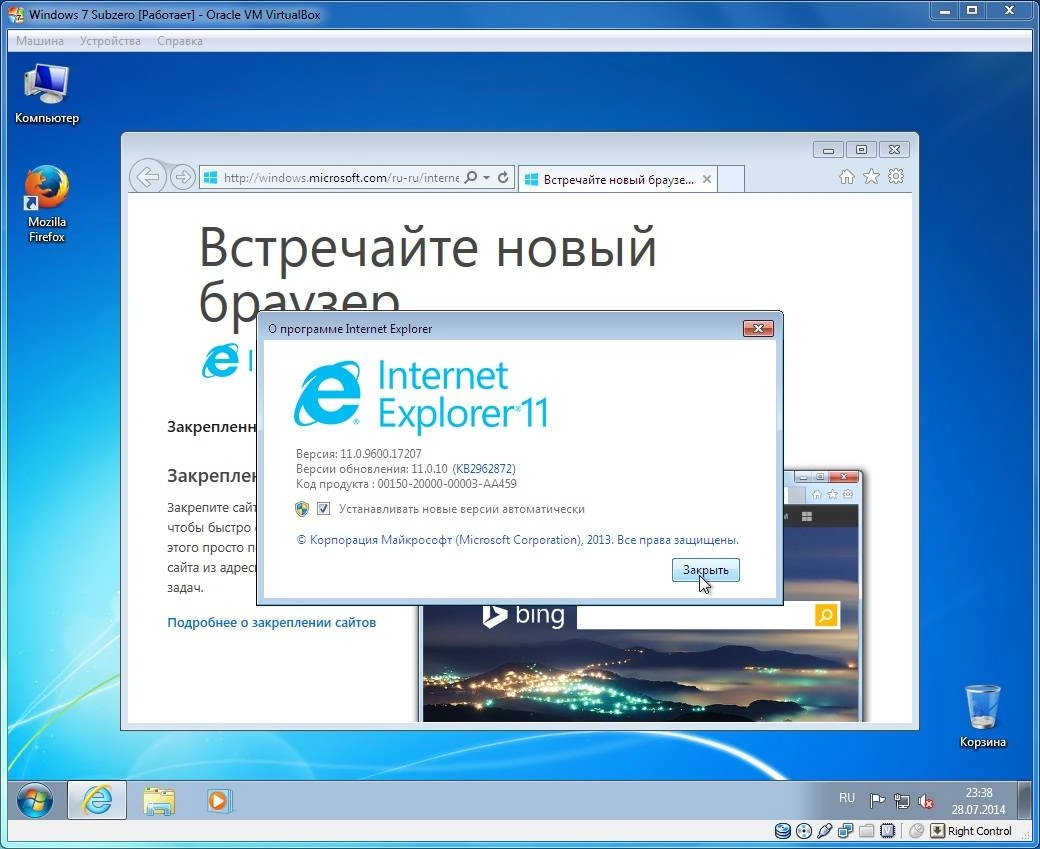Open Windows Explorer from the taskbar
1040x849 pixels.
159,801
